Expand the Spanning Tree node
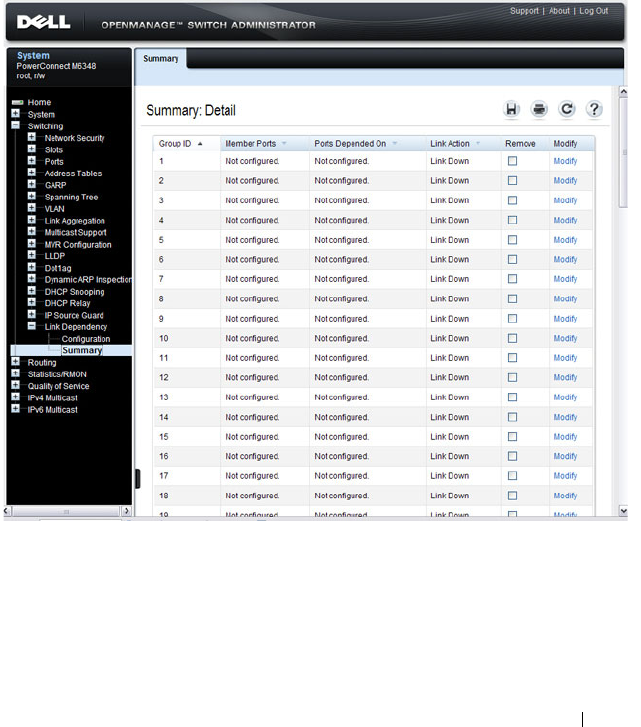 pyautogui.click(x=32, y=196)
